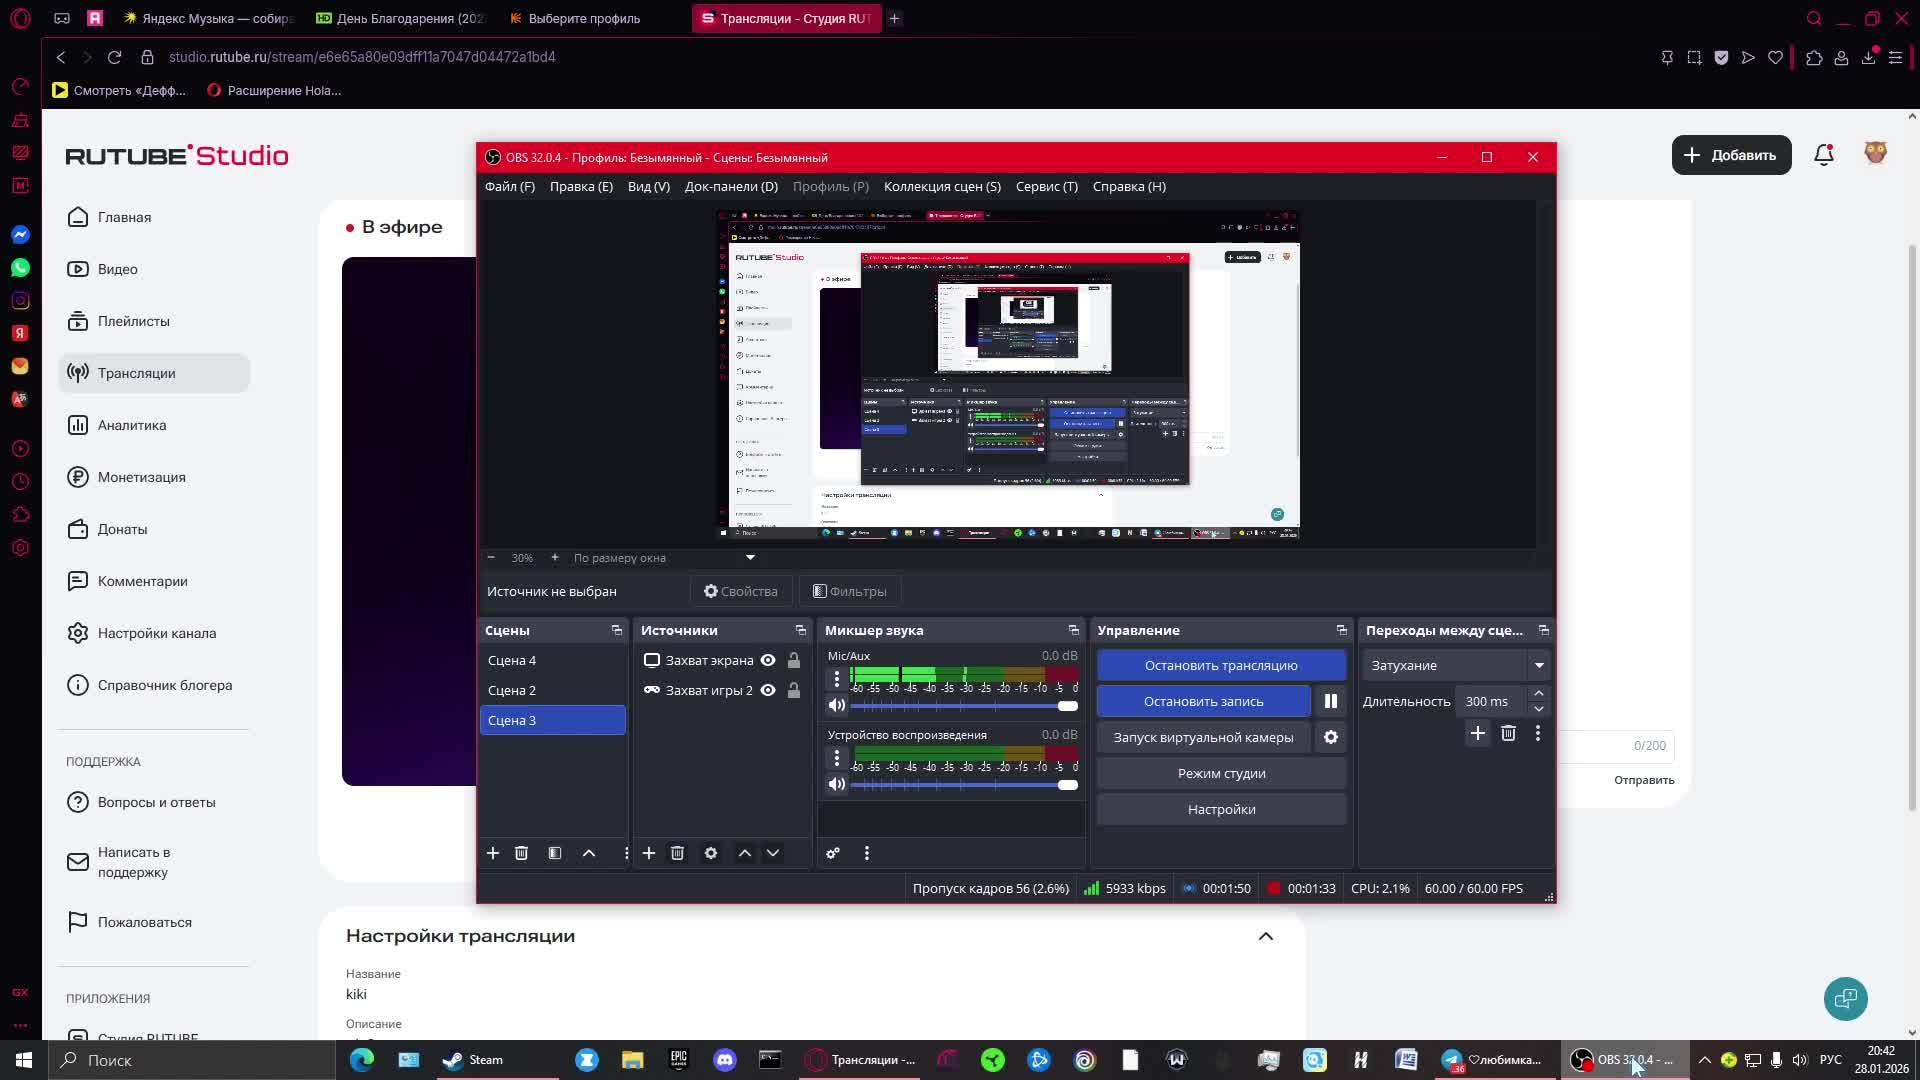Viewport: 1920px width, 1080px height.
Task: Open Аналитика in the Studio sidebar
Action: pyautogui.click(x=131, y=425)
